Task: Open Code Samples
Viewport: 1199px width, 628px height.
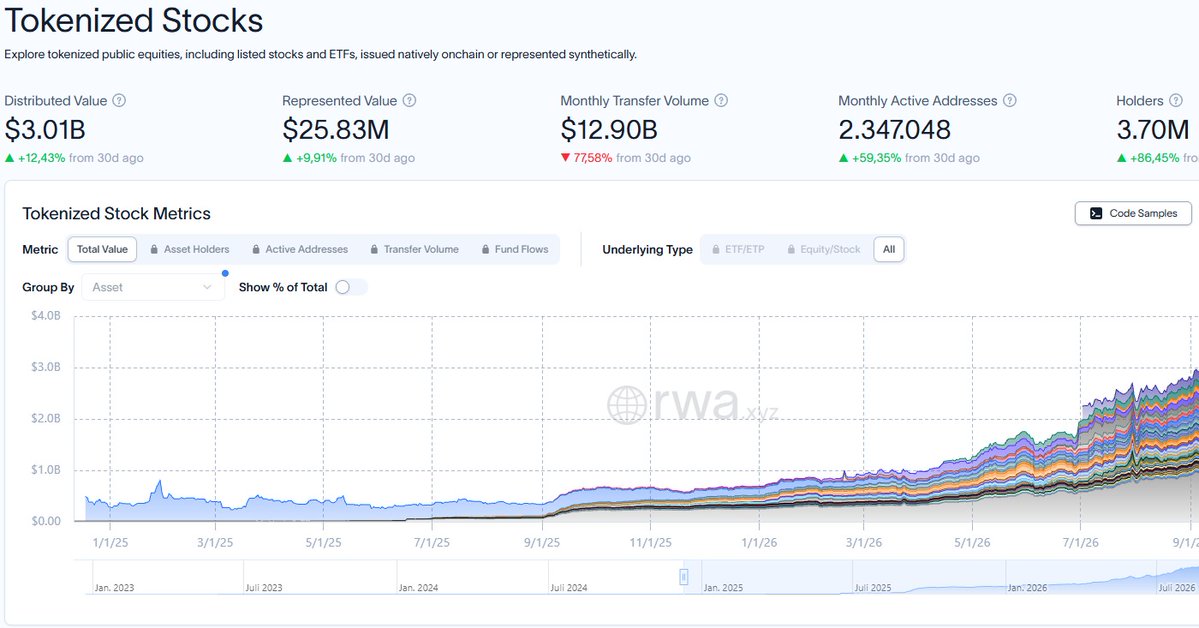Action: 1133,213
